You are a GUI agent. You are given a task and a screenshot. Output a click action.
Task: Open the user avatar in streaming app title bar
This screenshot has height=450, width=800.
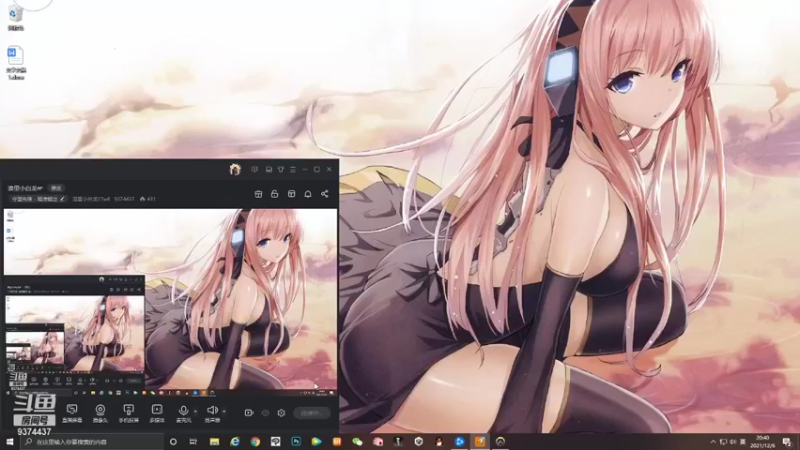tap(235, 169)
